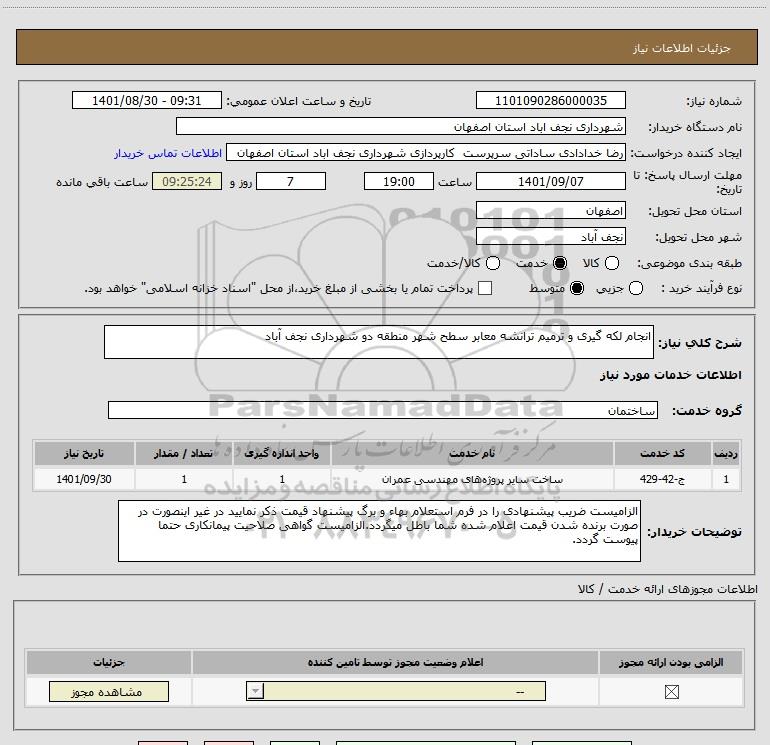
Task: Click the نام خدمت column header
Action: point(472,453)
